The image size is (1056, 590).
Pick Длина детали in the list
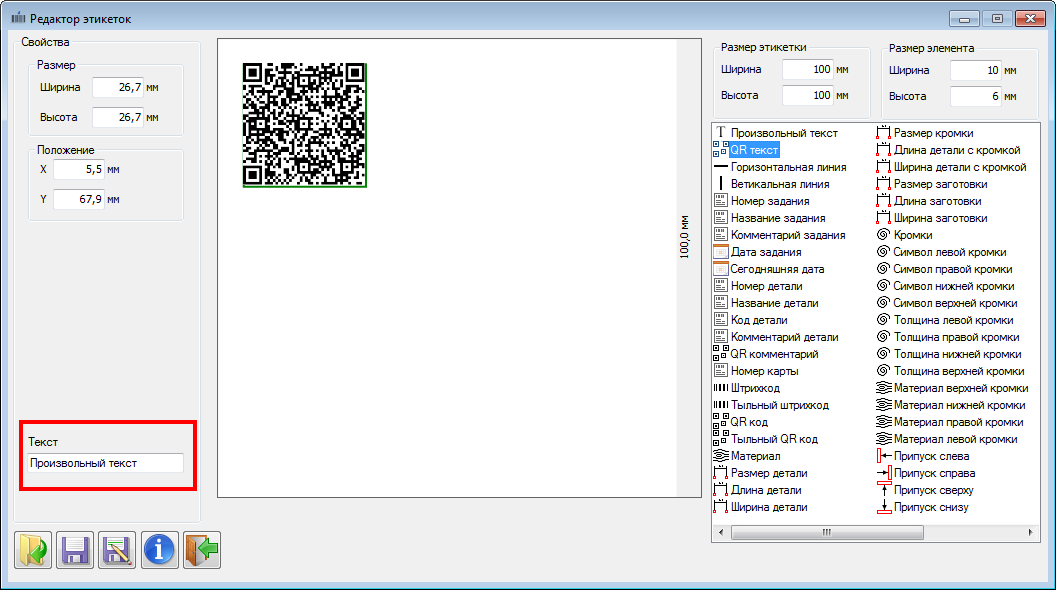[766, 490]
